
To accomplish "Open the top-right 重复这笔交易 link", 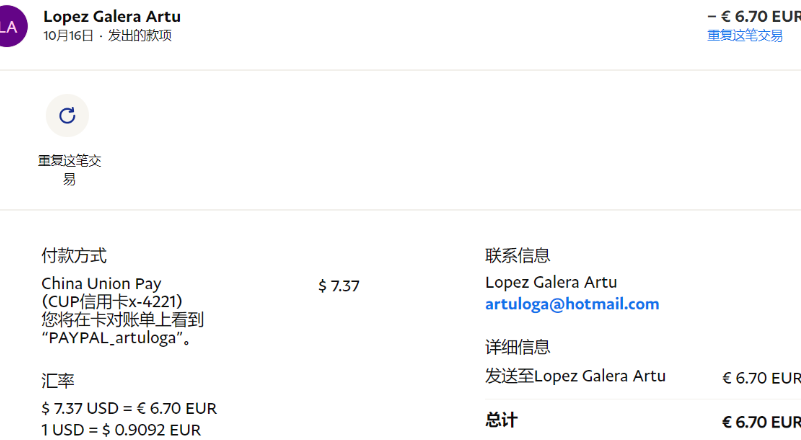I will [744, 35].
